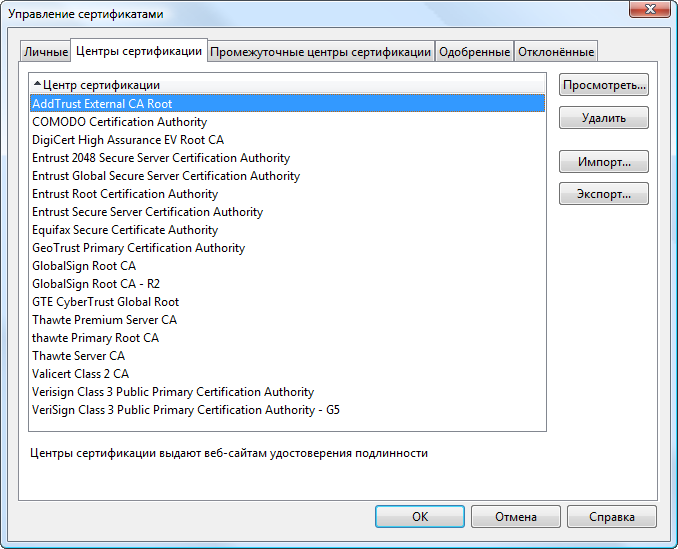Image resolution: width=678 pixels, height=549 pixels.
Task: Select DigiCert High Assurance EV Root CA
Action: click(x=288, y=140)
